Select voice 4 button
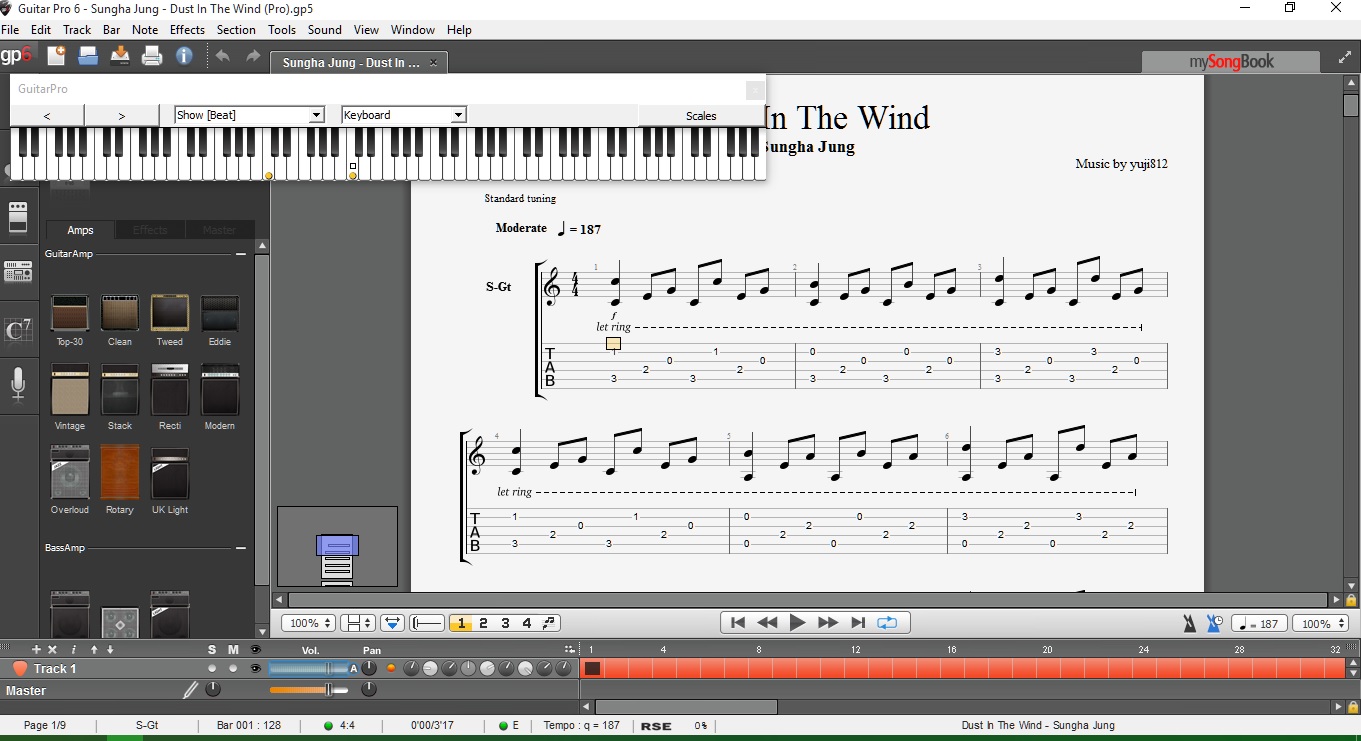1361x741 pixels. coord(527,623)
